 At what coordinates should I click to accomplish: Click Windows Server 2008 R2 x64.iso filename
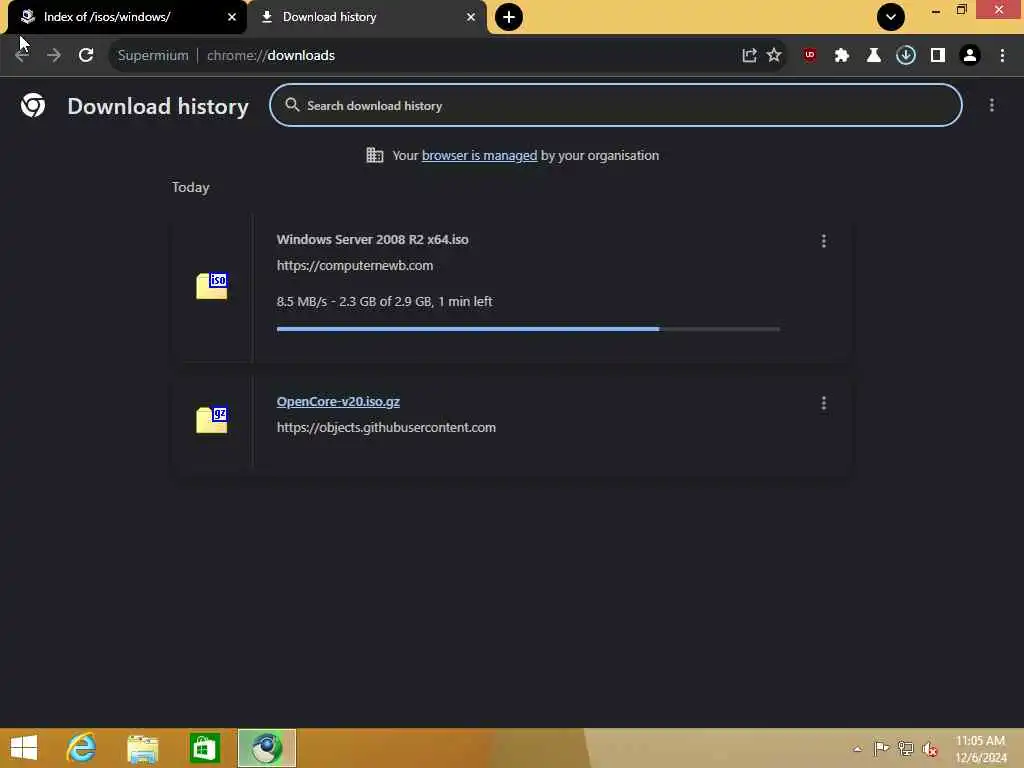click(372, 240)
